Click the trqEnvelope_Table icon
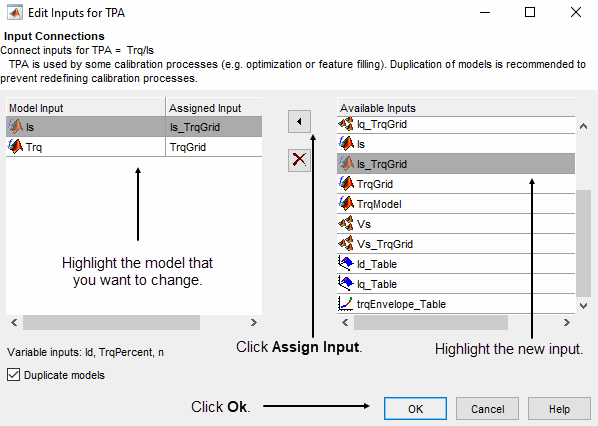 tap(346, 304)
